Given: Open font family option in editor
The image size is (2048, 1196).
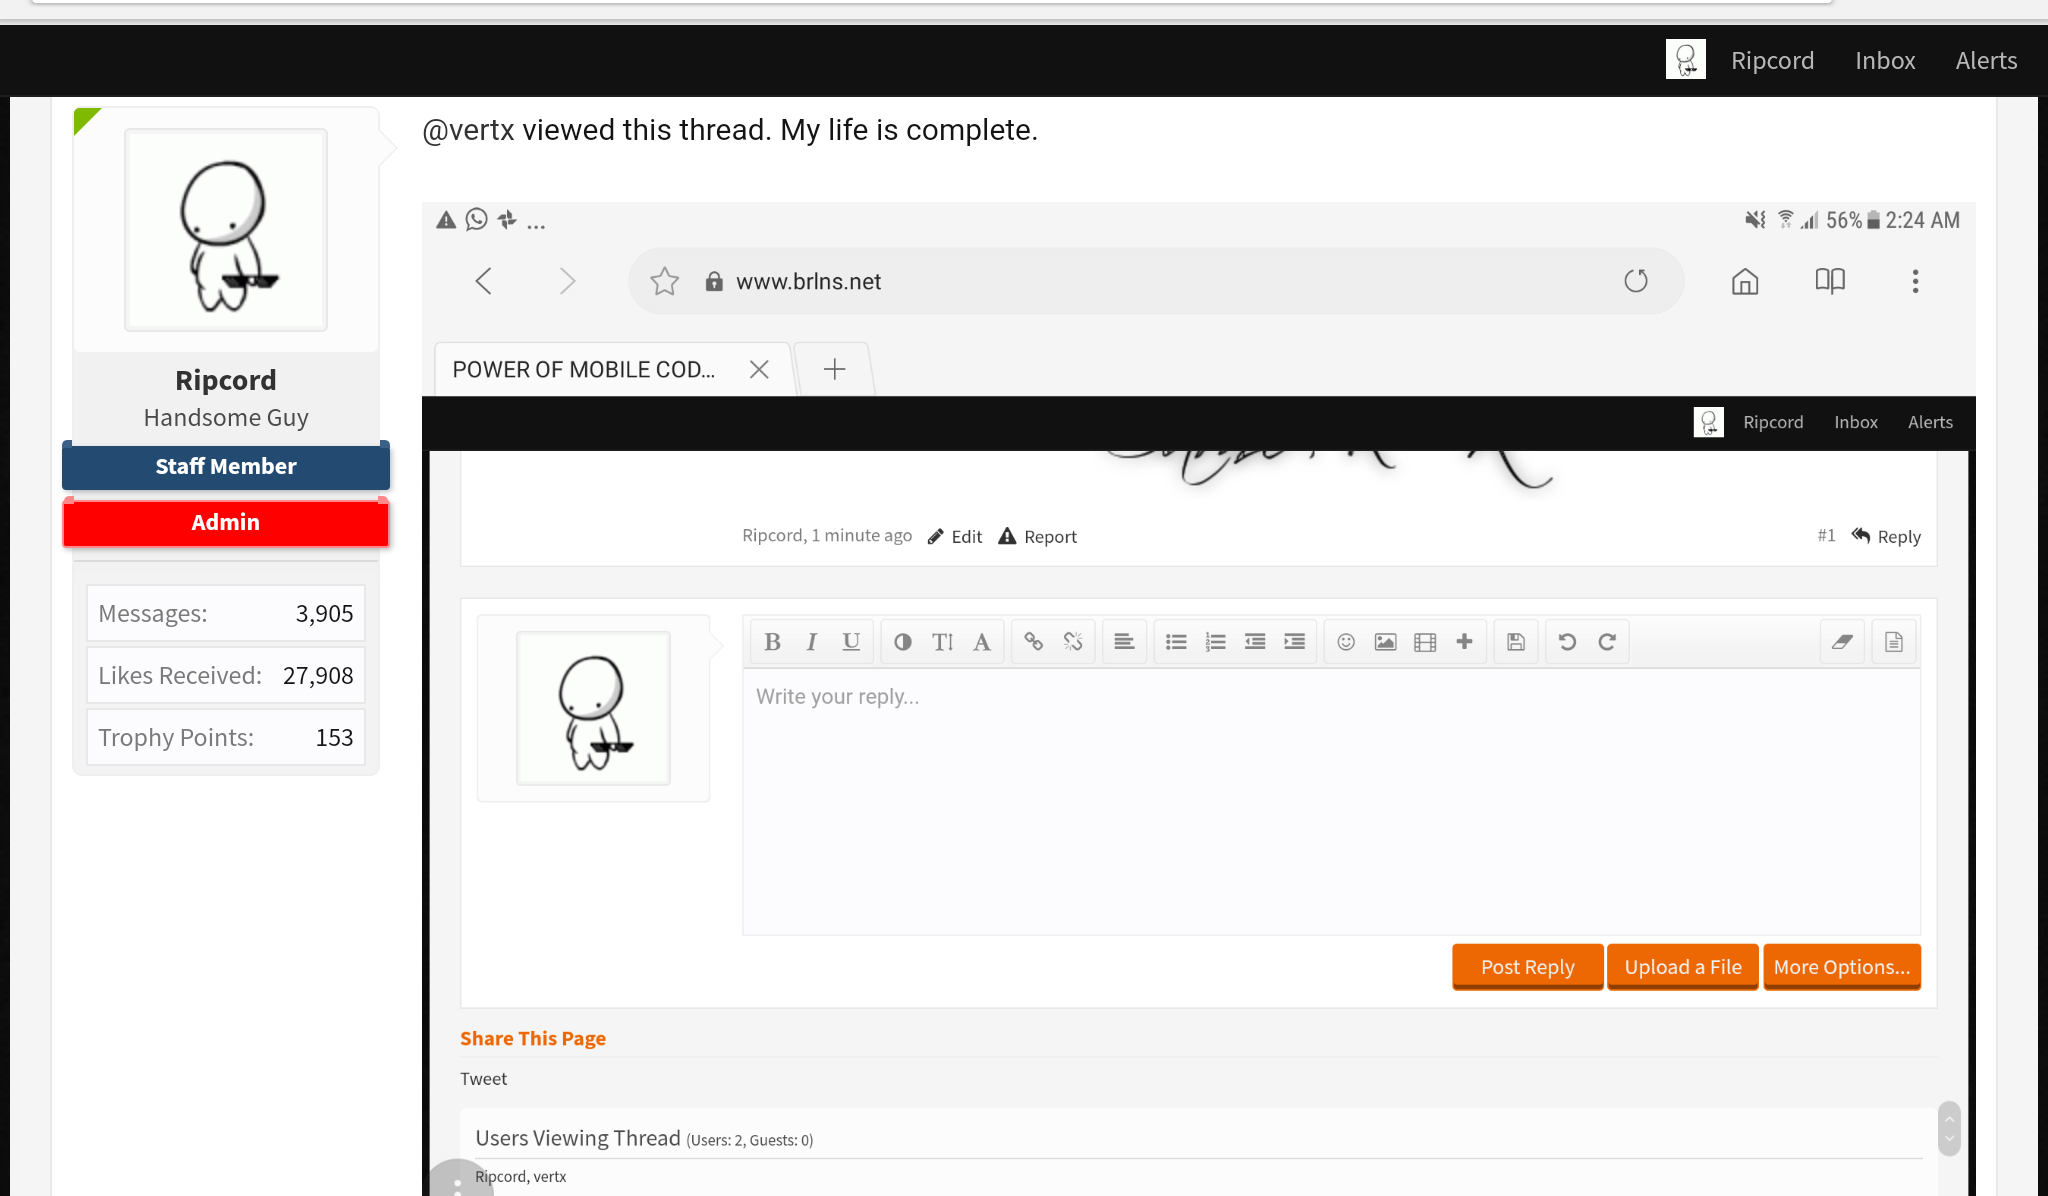Looking at the screenshot, I should click(x=982, y=642).
